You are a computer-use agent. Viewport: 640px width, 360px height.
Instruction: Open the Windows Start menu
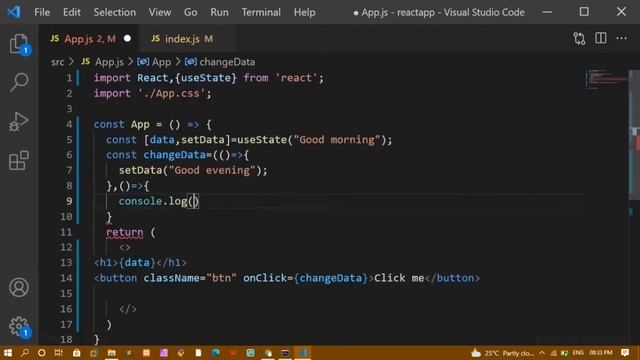point(7,353)
